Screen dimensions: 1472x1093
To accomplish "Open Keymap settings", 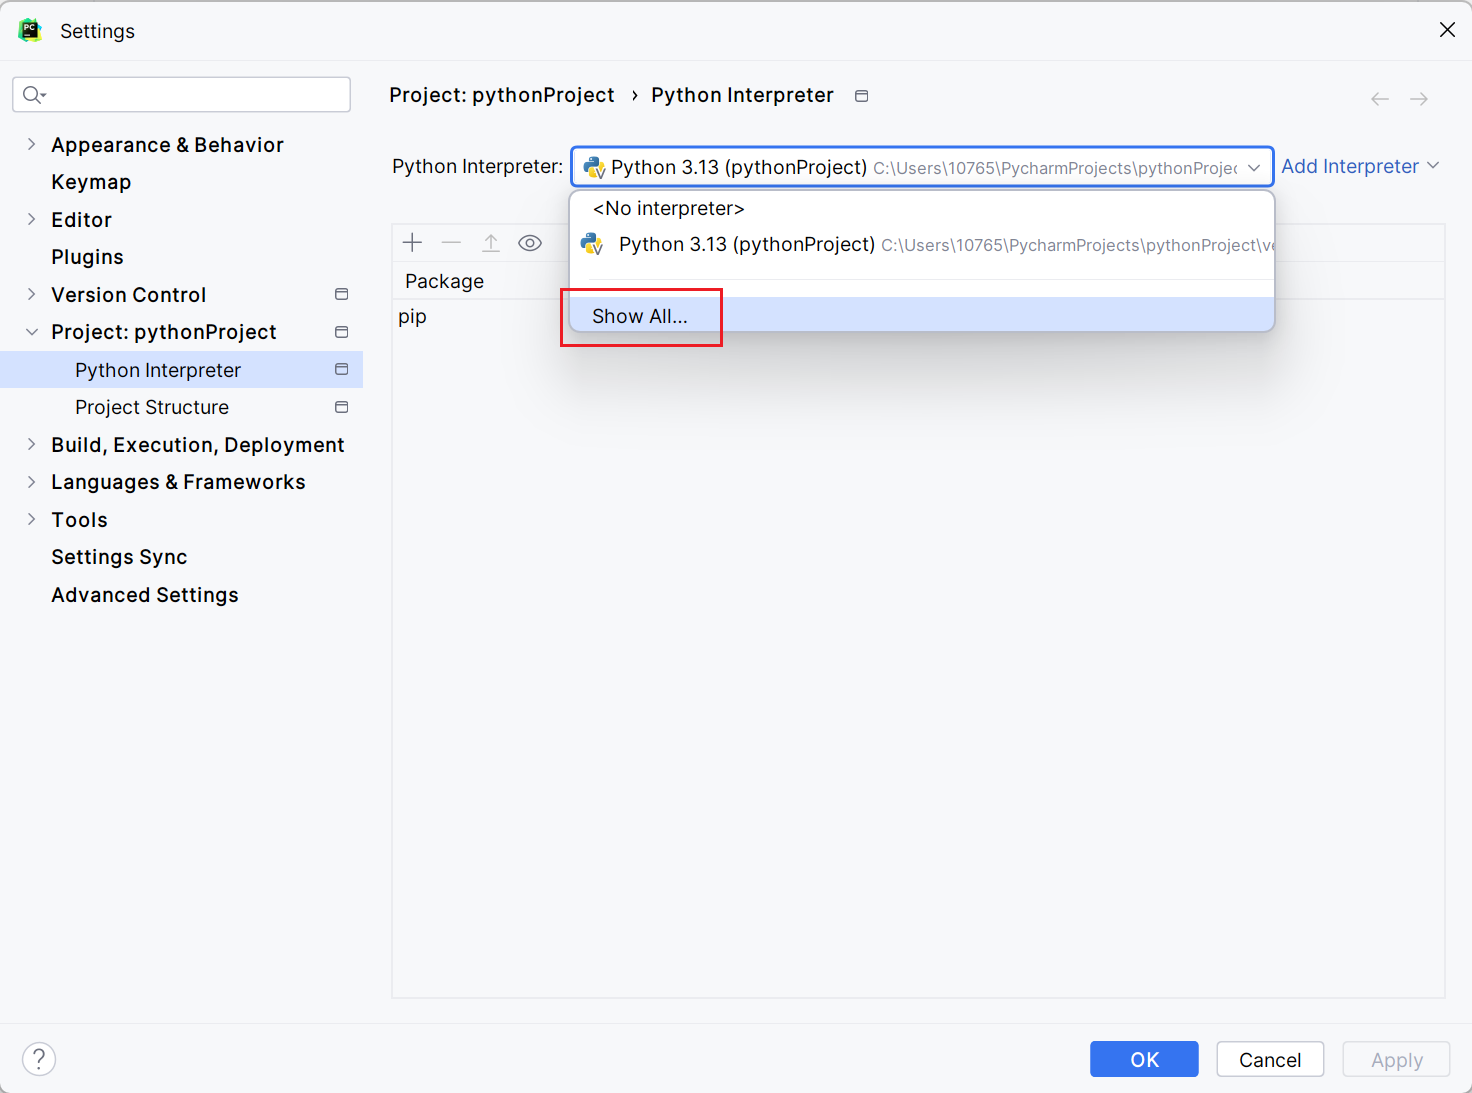I will (91, 182).
